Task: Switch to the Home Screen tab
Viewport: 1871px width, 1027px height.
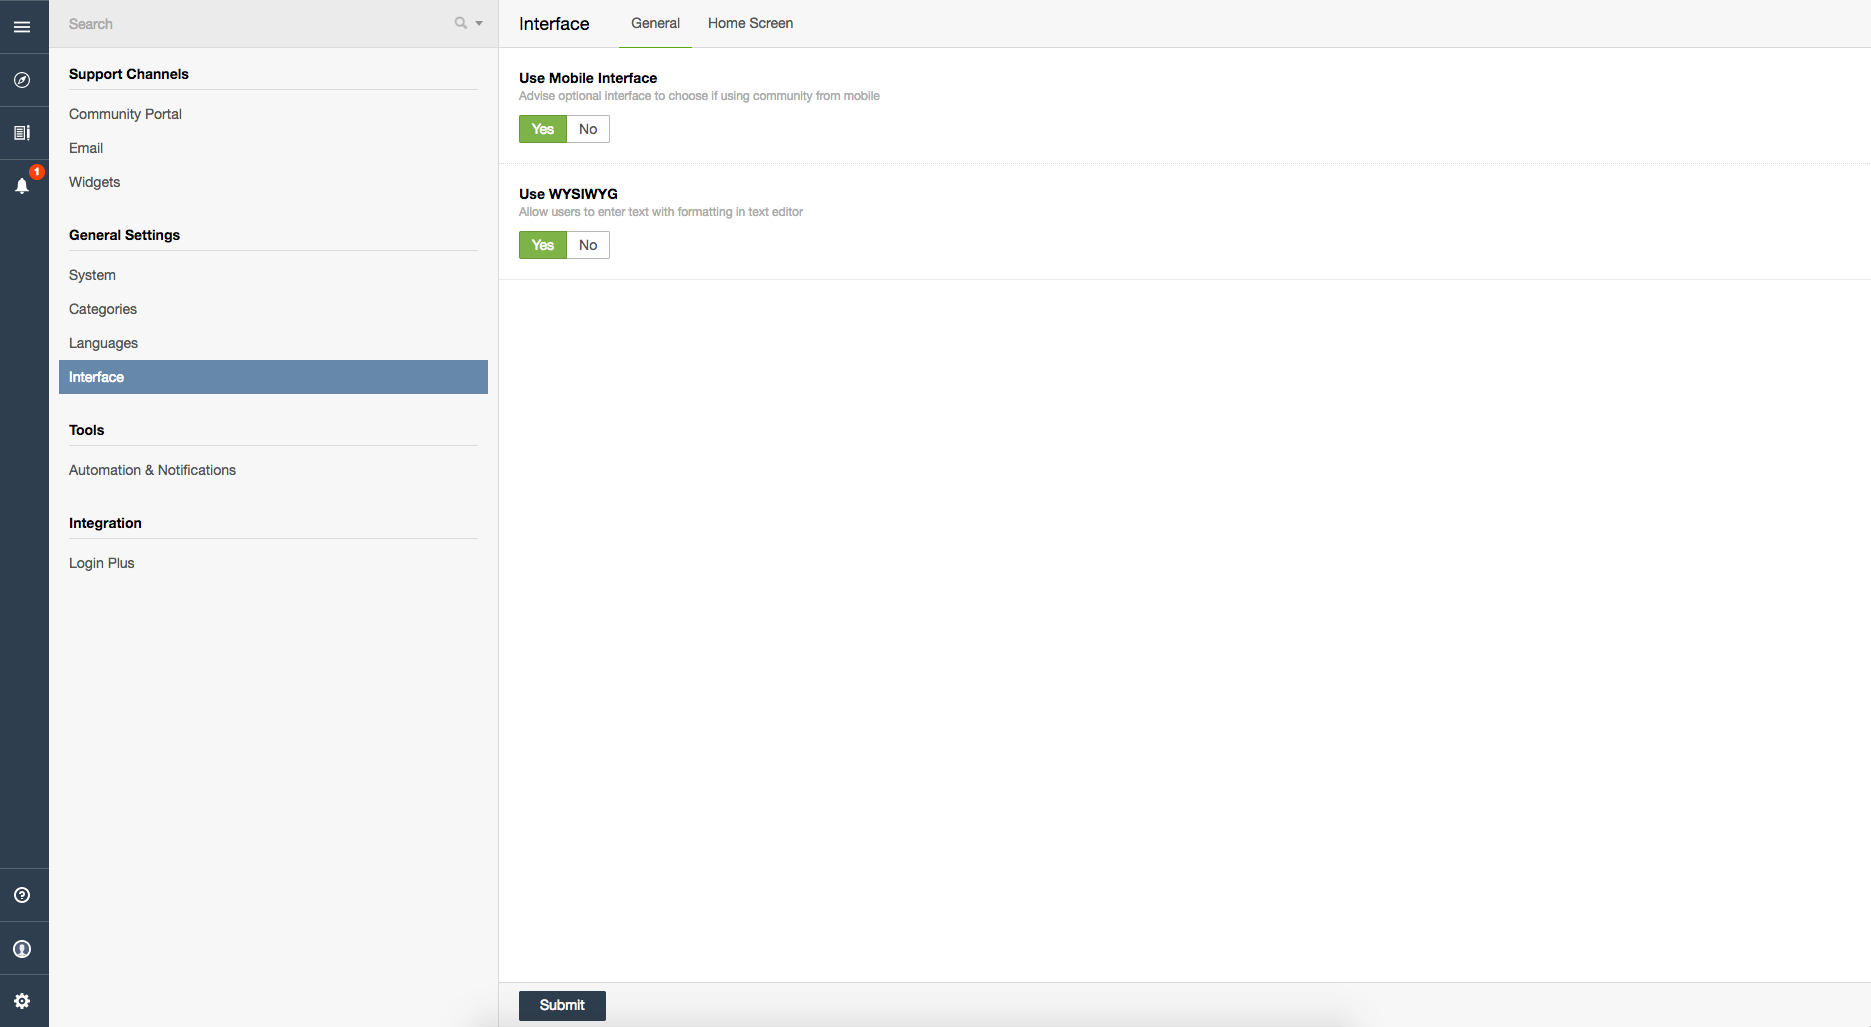Action: click(750, 23)
